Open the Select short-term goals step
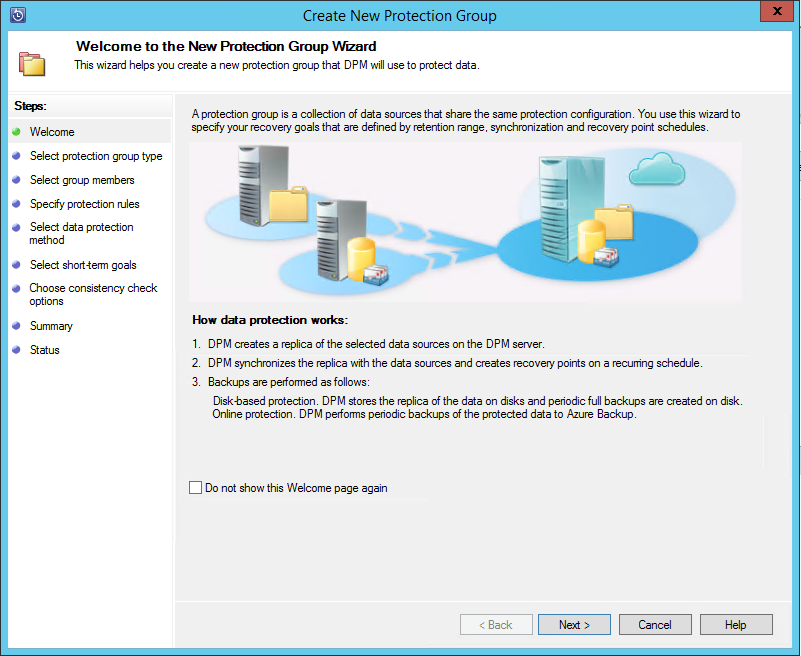Screen dimensions: 801x656 click(x=83, y=265)
